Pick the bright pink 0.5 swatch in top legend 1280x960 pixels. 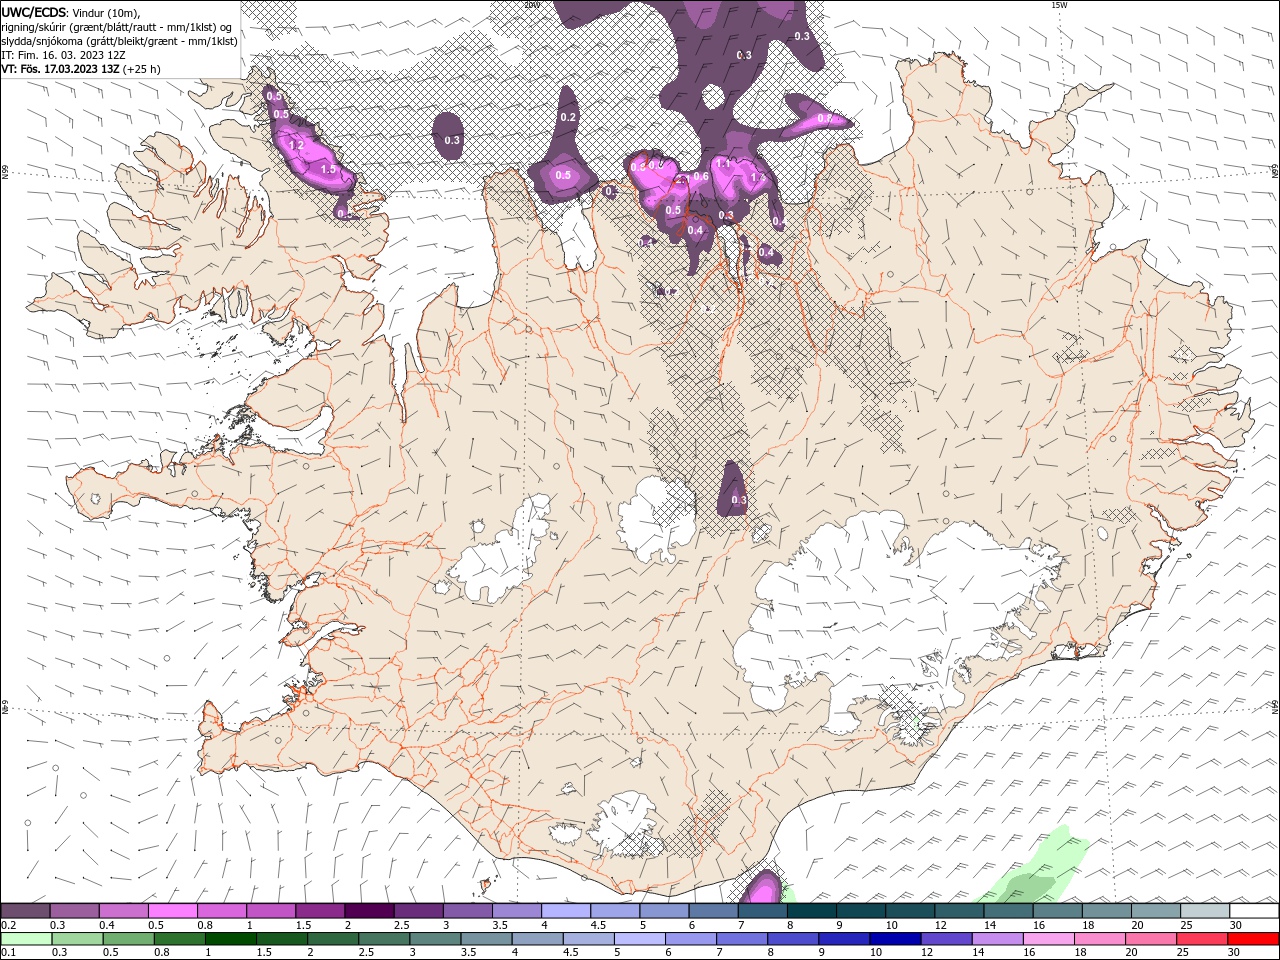(172, 911)
